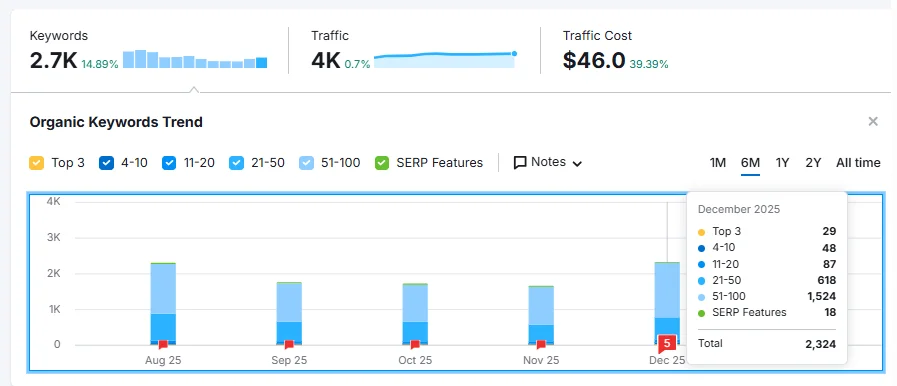Click the tooltip SERP Features value 18
Screen dimensions: 897x386
[x=830, y=312]
